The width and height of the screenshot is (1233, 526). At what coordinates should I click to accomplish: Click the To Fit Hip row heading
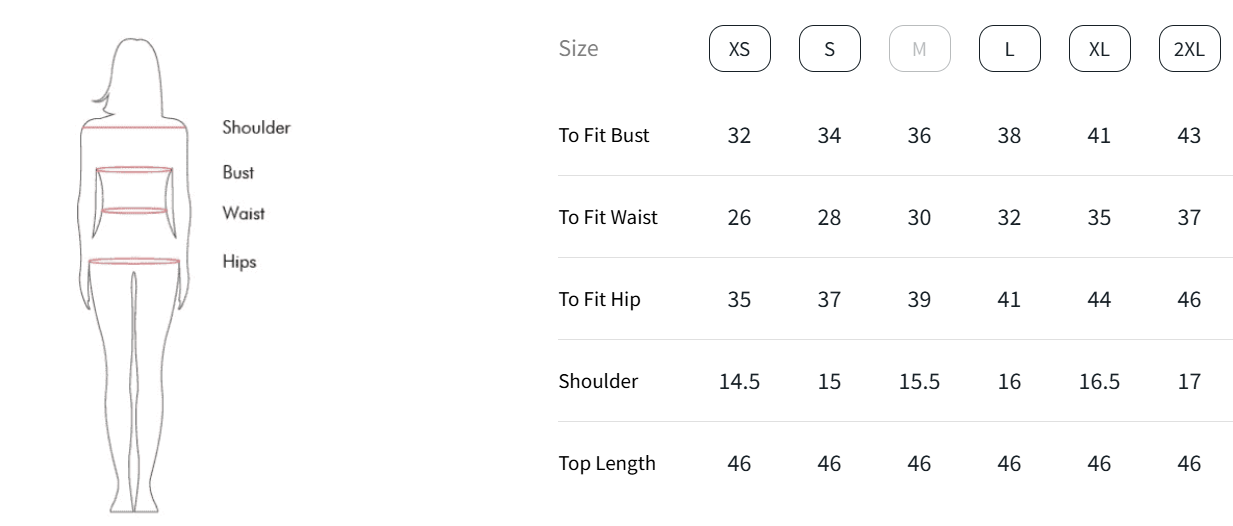click(x=599, y=299)
